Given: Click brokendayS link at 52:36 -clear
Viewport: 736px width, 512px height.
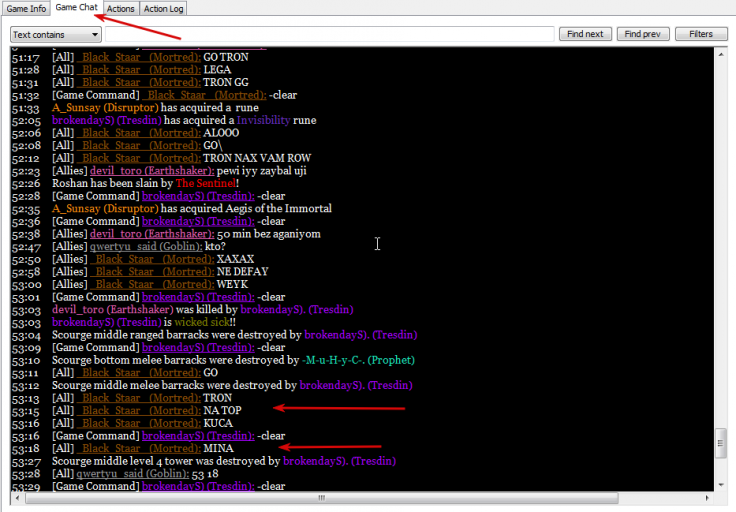Looking at the screenshot, I should [199, 222].
